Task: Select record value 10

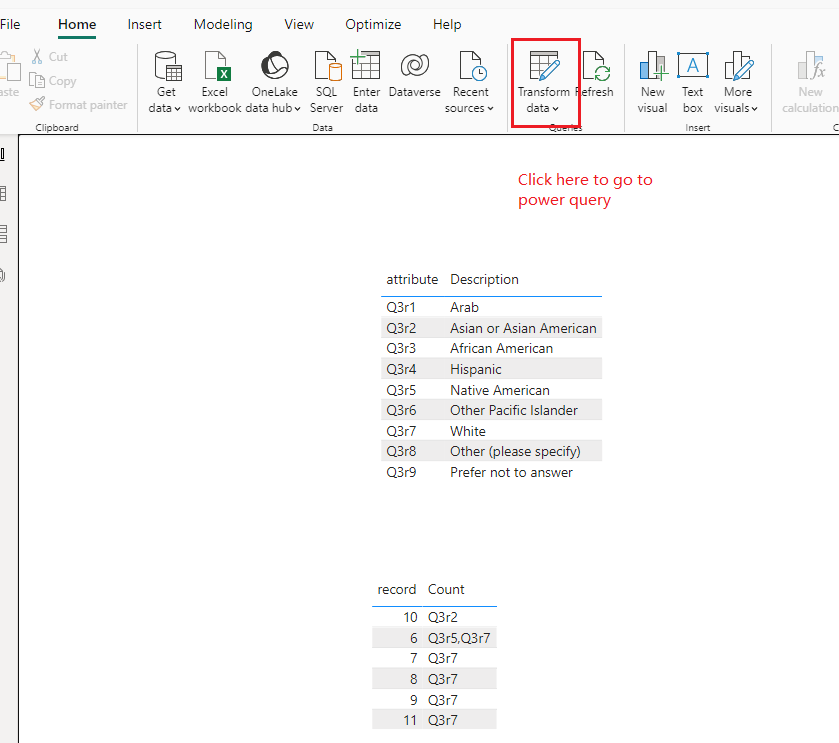Action: pyautogui.click(x=410, y=617)
